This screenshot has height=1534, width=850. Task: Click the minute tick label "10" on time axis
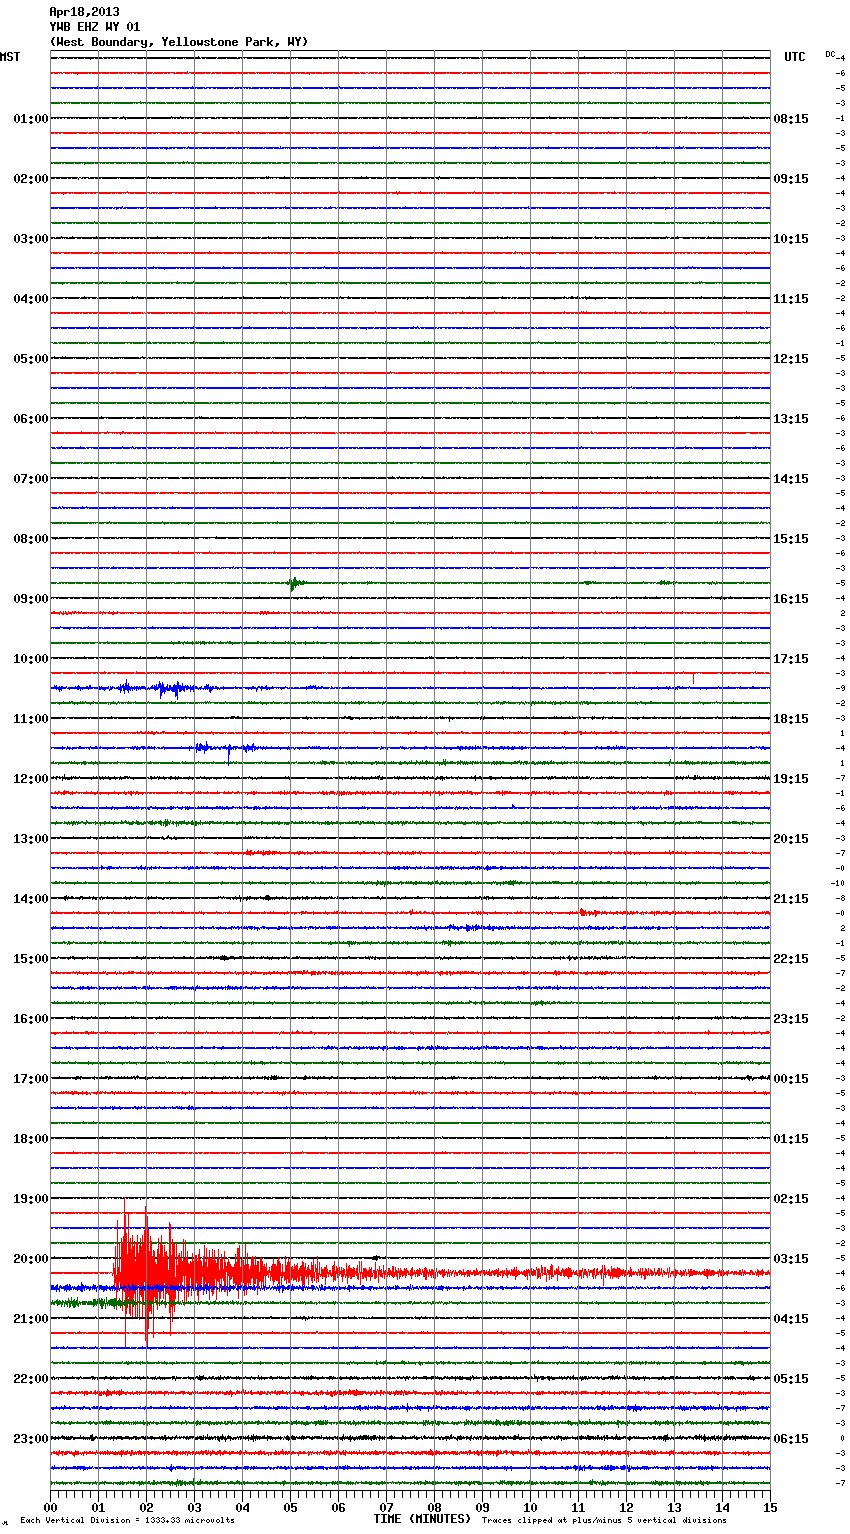[x=530, y=1508]
